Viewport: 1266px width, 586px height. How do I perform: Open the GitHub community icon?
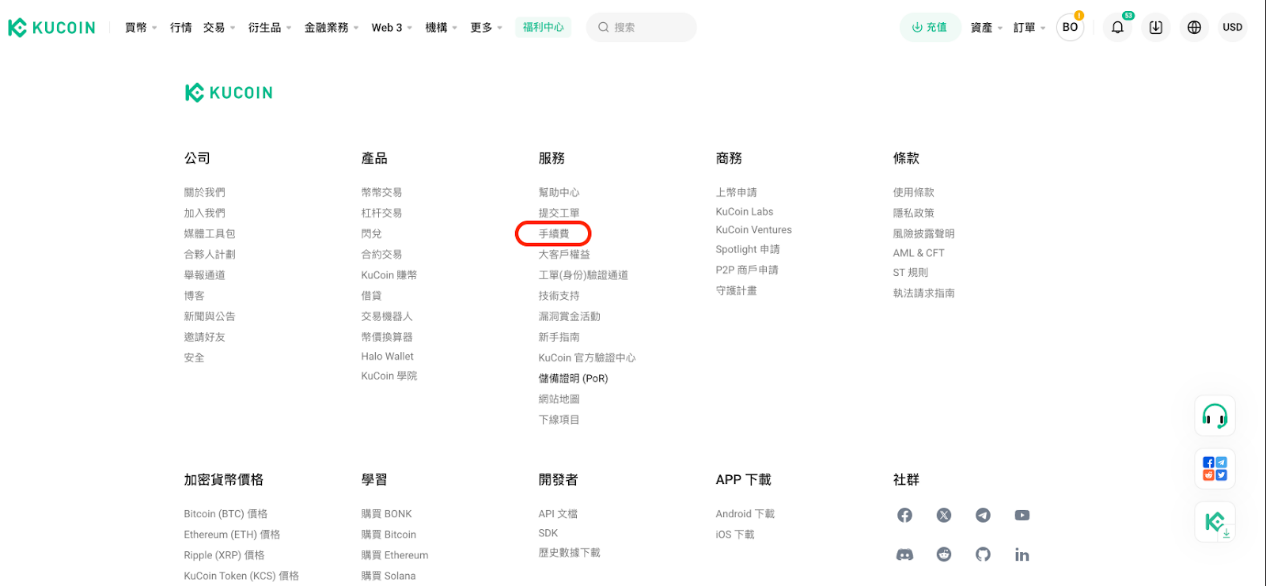pyautogui.click(x=983, y=554)
